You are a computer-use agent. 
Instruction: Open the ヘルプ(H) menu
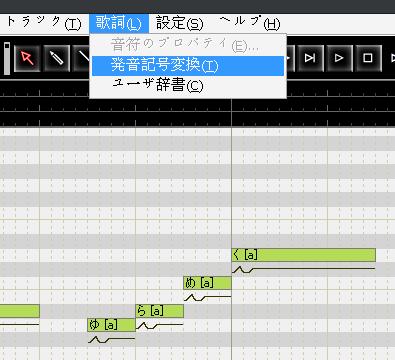click(249, 23)
